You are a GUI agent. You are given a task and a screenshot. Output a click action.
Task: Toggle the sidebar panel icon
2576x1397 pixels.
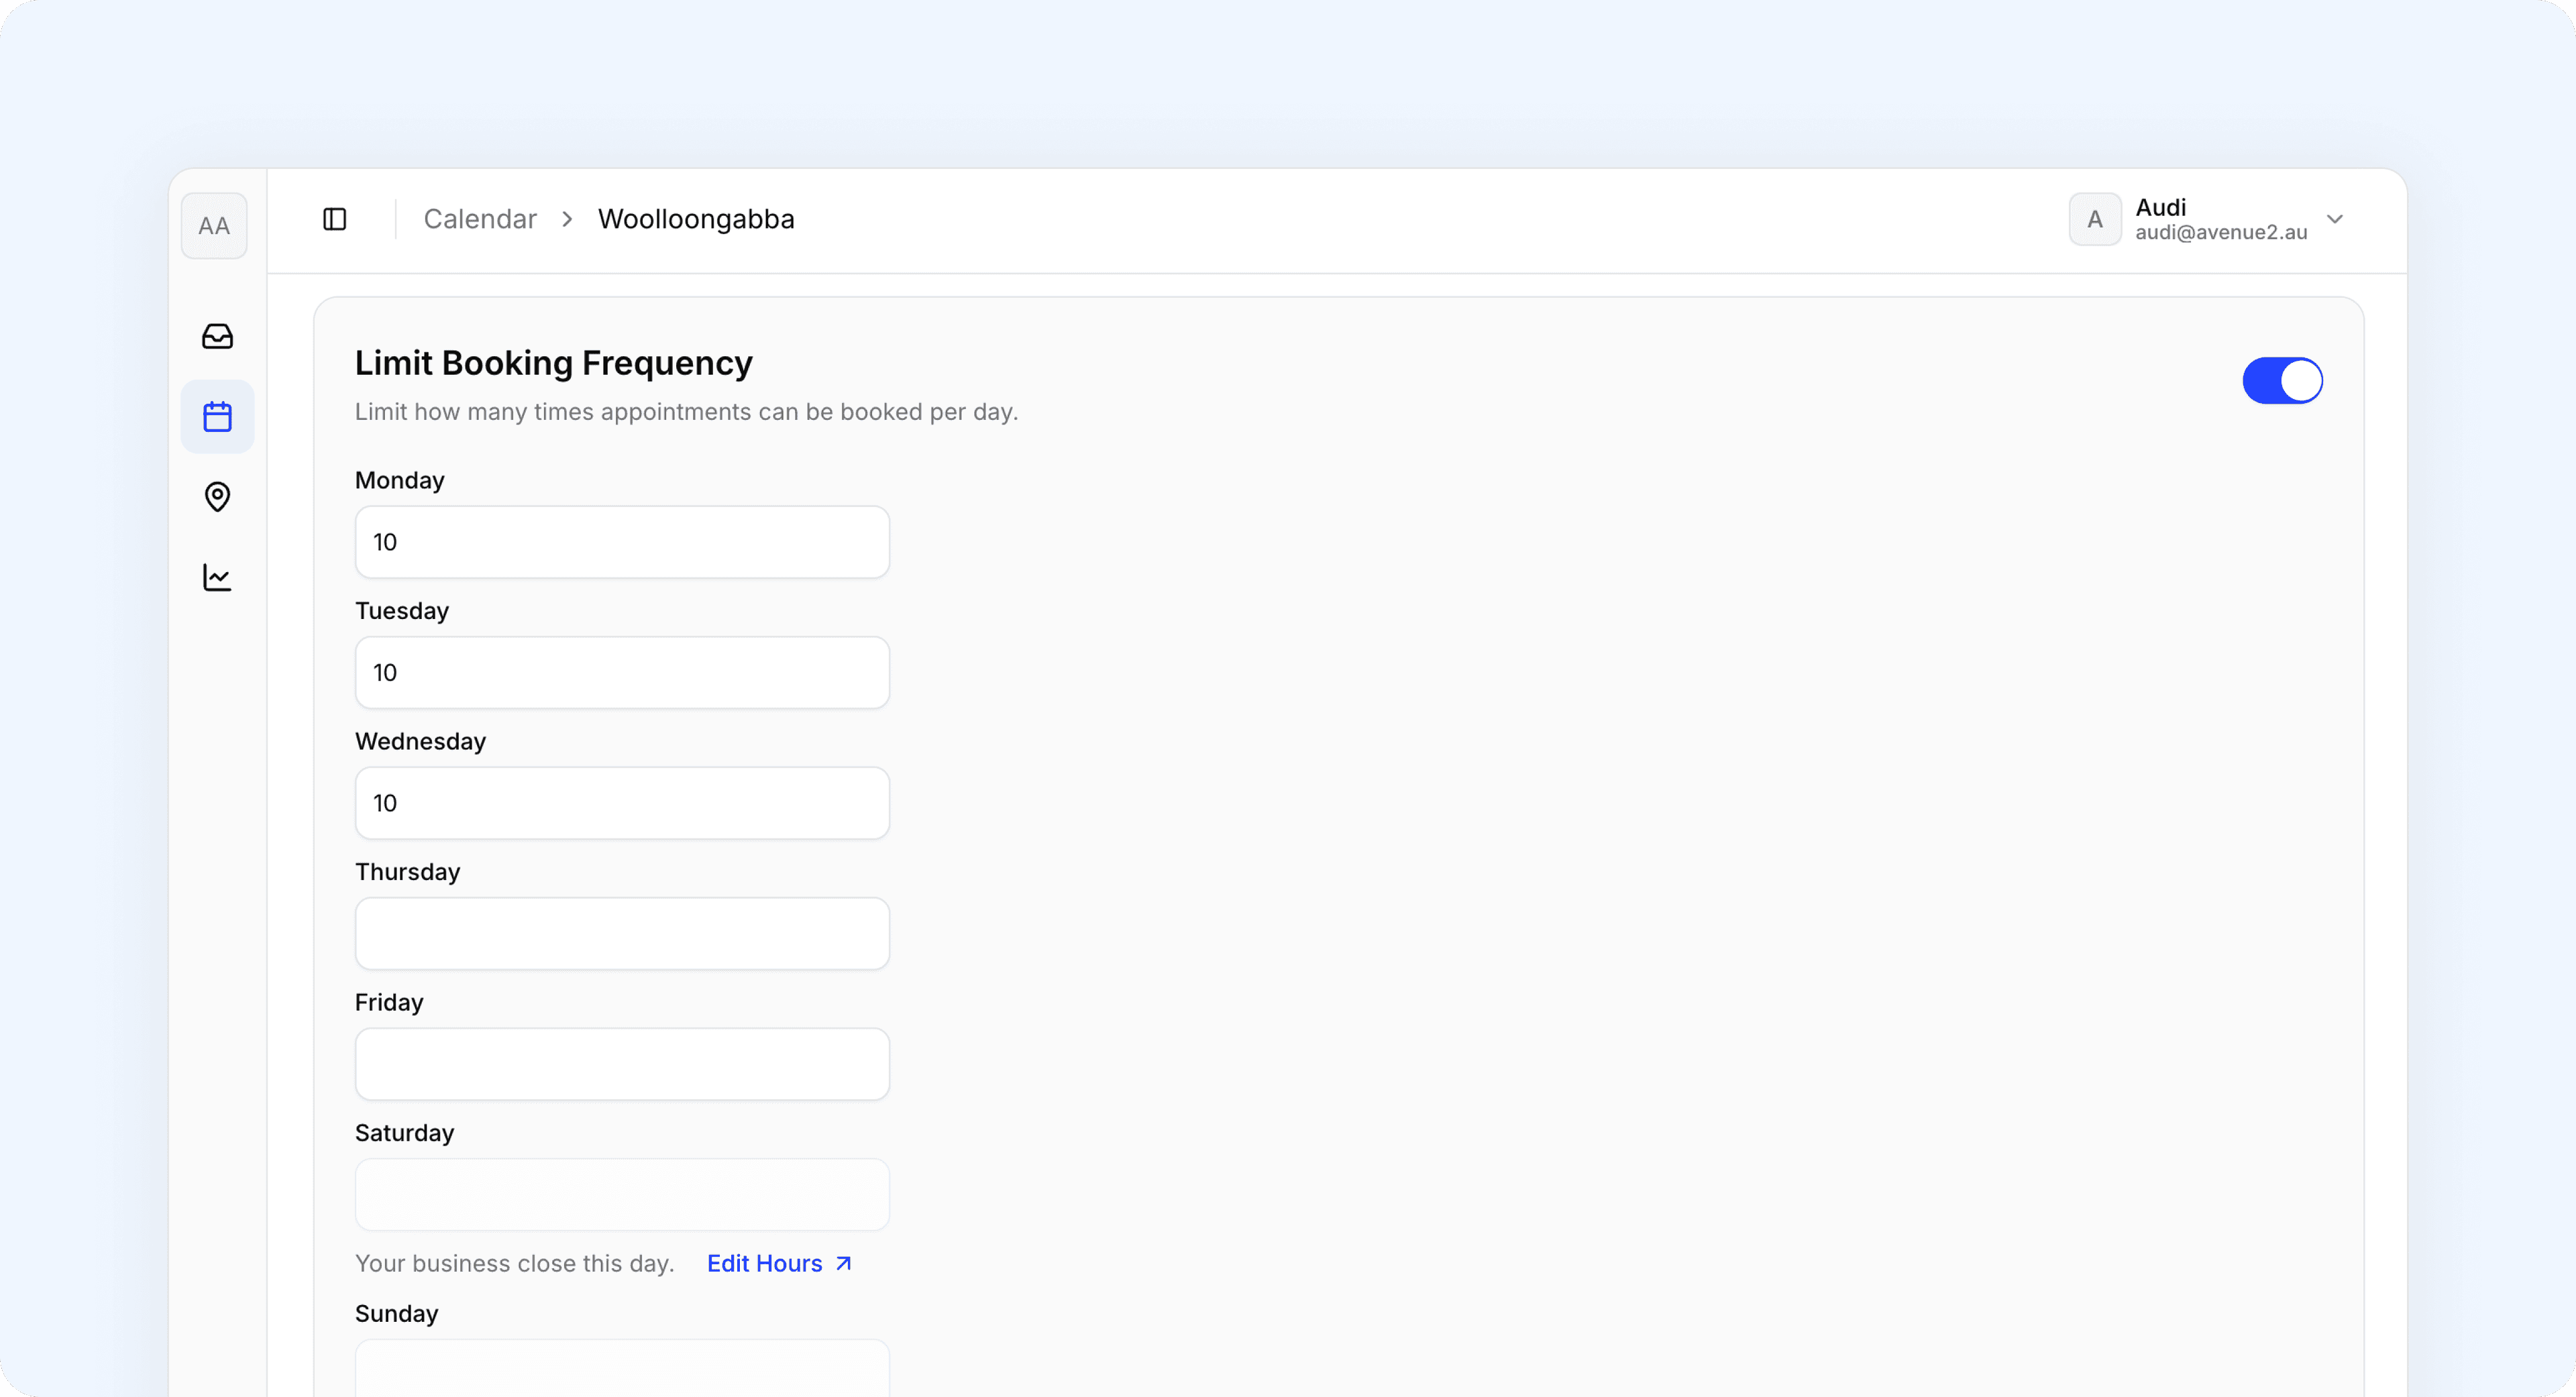click(334, 219)
